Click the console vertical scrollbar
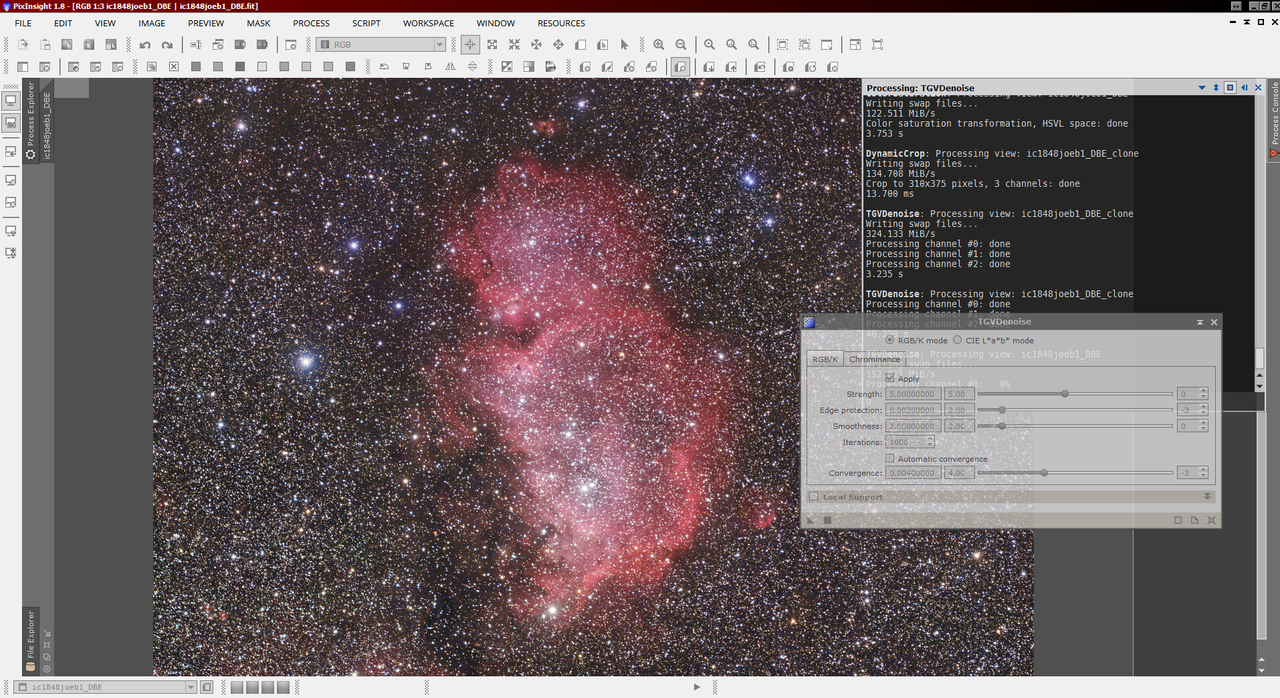Viewport: 1280px width, 698px height. tap(1260, 357)
